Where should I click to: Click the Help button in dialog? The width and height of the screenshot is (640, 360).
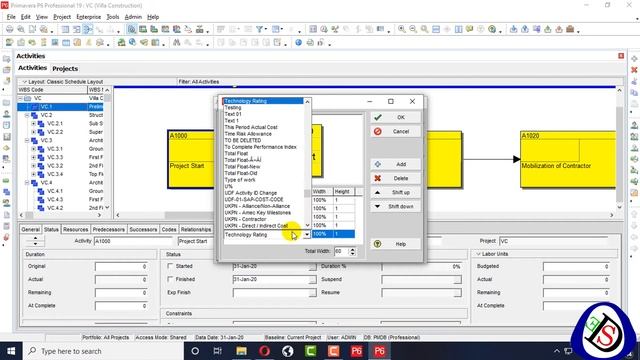coord(396,244)
